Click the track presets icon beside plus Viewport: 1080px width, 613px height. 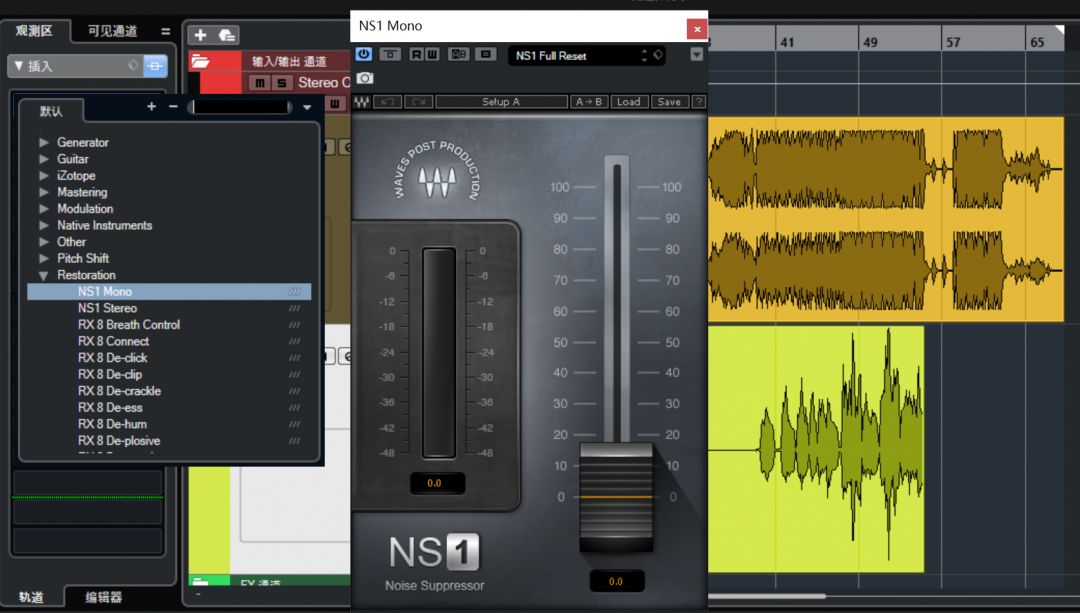coord(227,34)
